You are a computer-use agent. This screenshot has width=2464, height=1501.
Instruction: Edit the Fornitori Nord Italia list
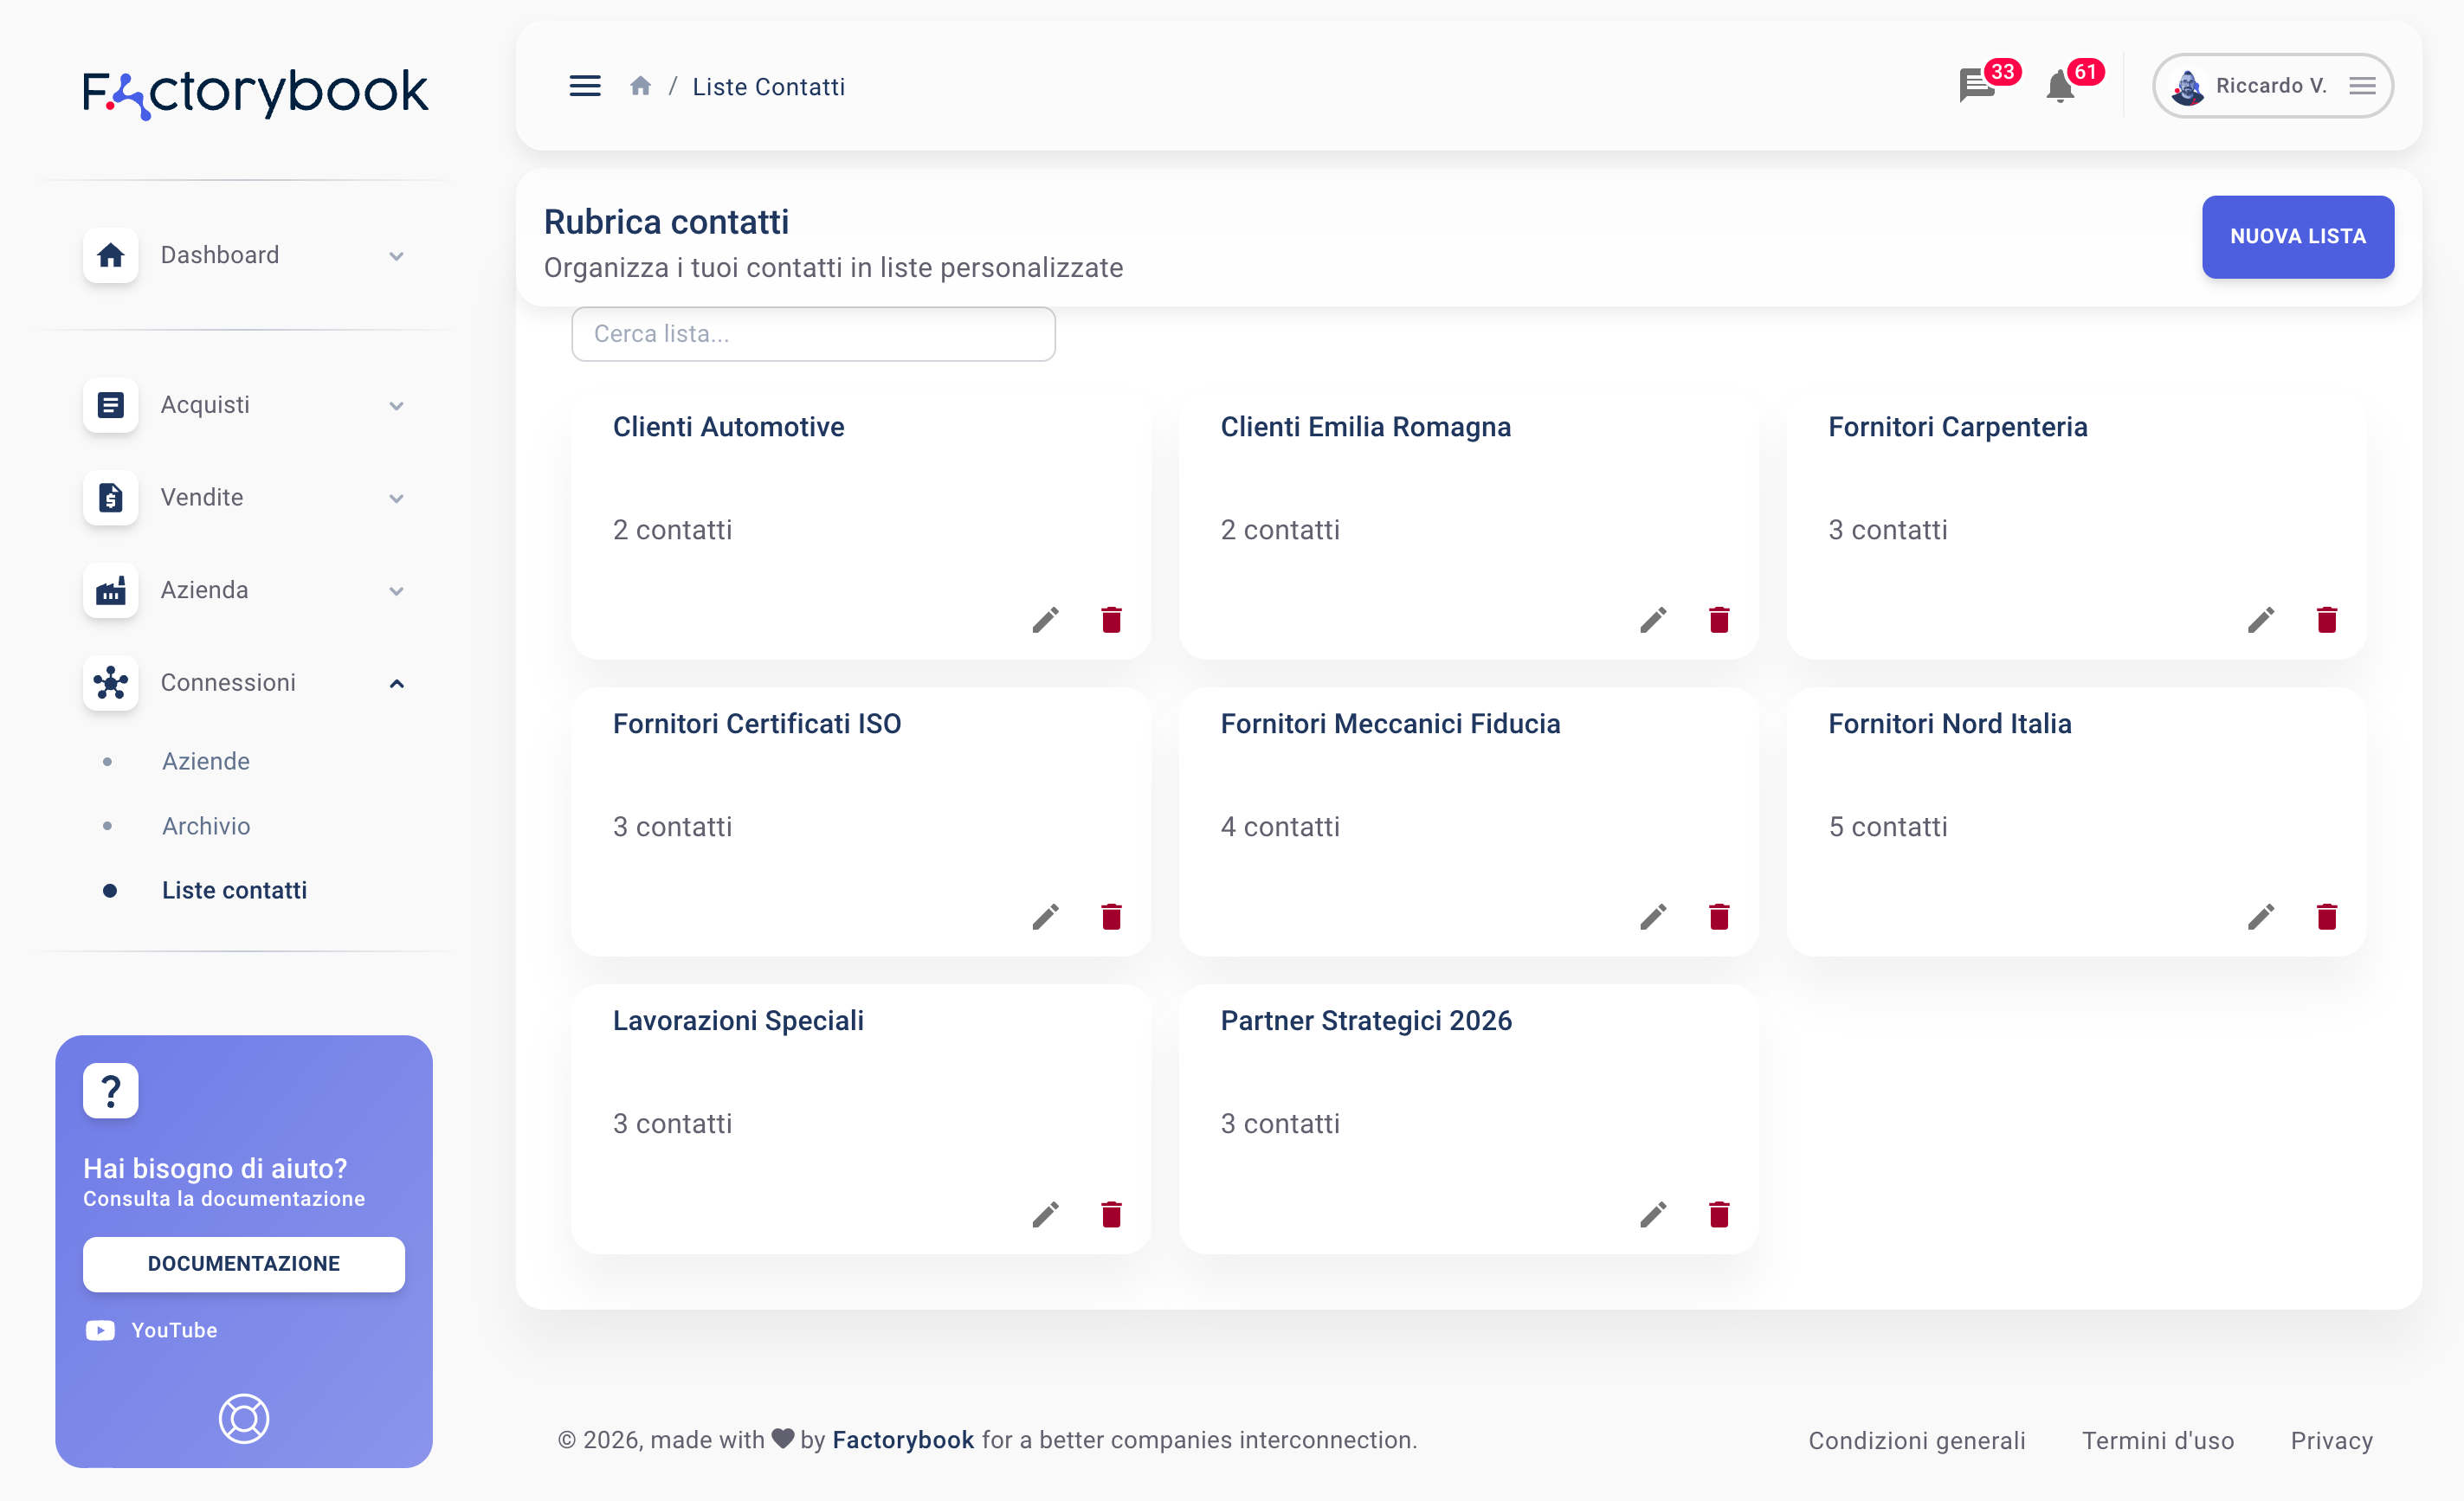click(x=2260, y=917)
